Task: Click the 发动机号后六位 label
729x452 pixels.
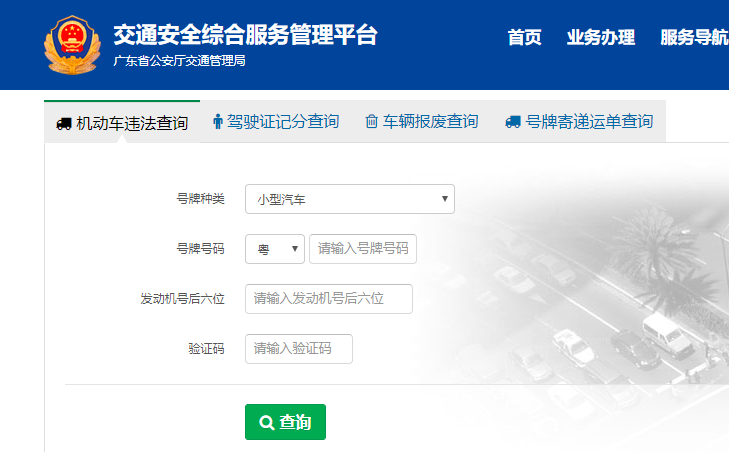Action: pyautogui.click(x=183, y=299)
